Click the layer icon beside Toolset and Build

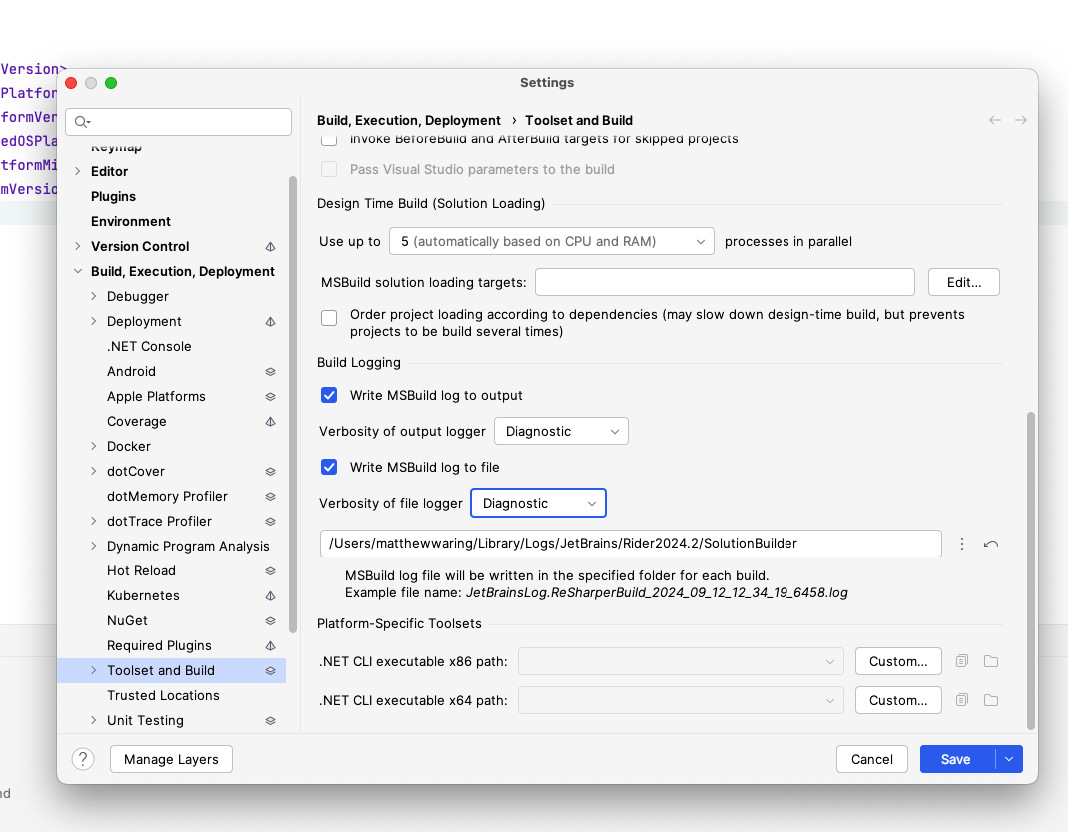coord(270,671)
